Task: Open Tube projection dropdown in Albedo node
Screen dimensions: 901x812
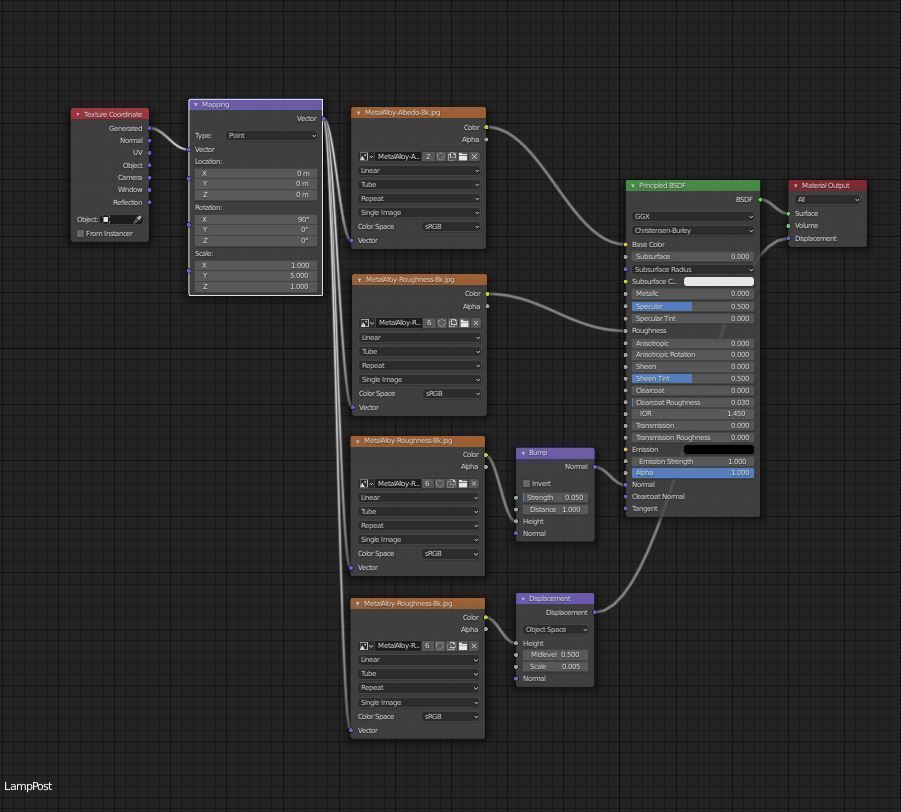Action: tap(419, 184)
